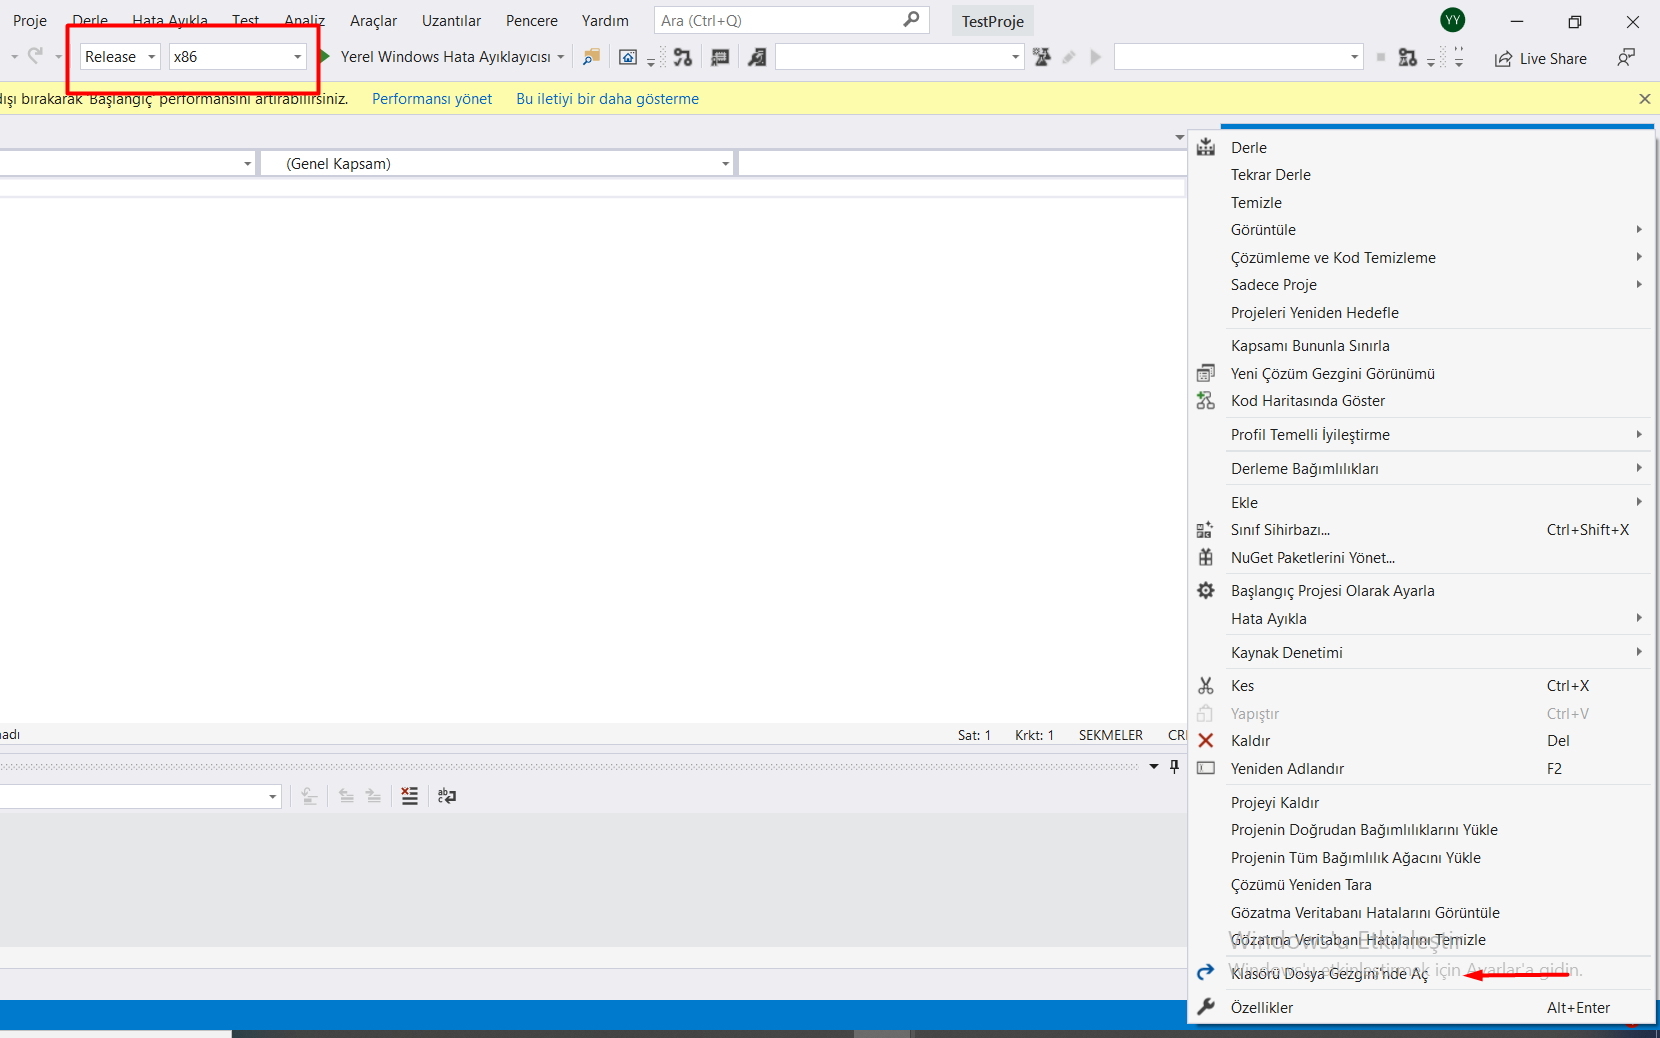Screen dimensions: 1660x1038
Task: Click the SEKMELER status indicator
Action: tap(1110, 735)
